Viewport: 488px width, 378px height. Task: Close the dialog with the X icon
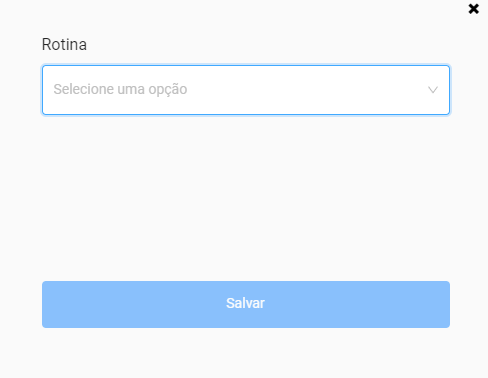coord(473,9)
